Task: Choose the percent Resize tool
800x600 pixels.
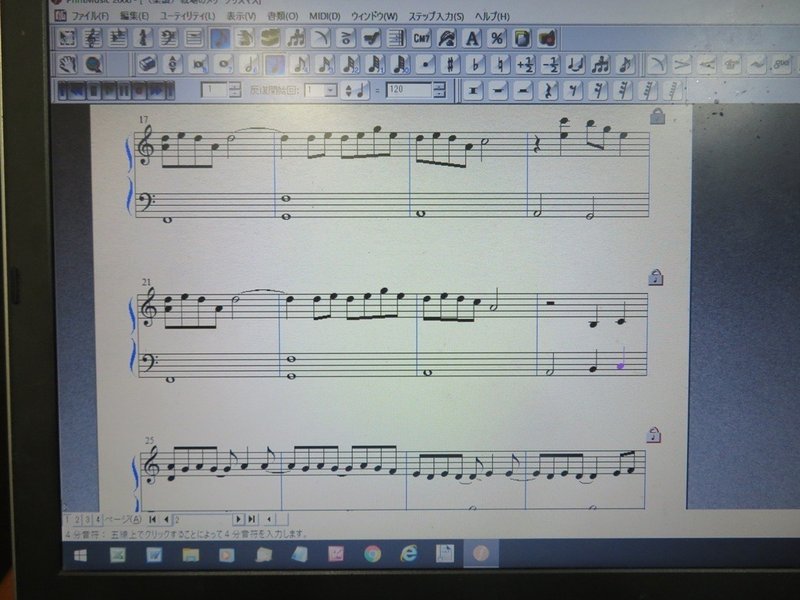Action: (x=497, y=38)
